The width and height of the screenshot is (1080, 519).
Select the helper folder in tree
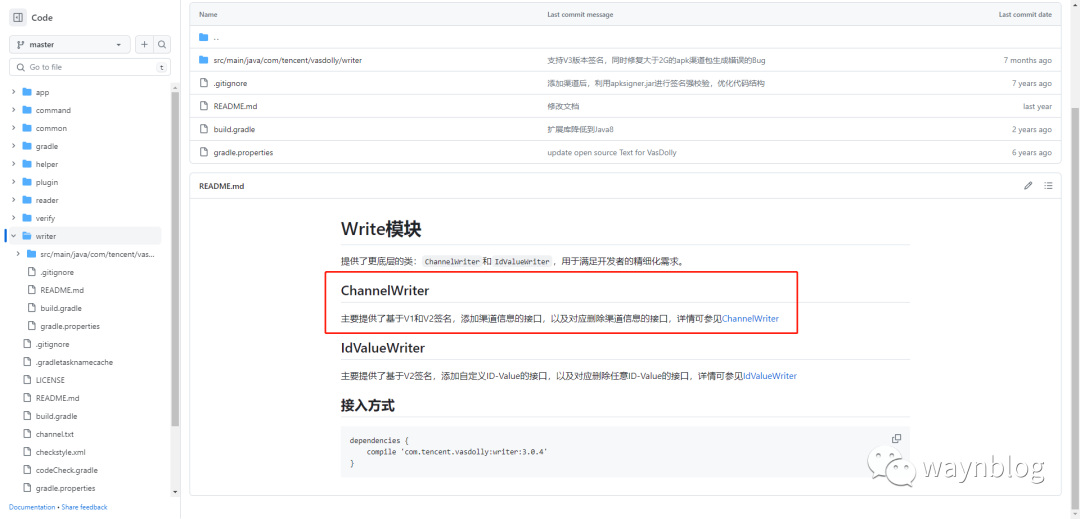[x=47, y=164]
